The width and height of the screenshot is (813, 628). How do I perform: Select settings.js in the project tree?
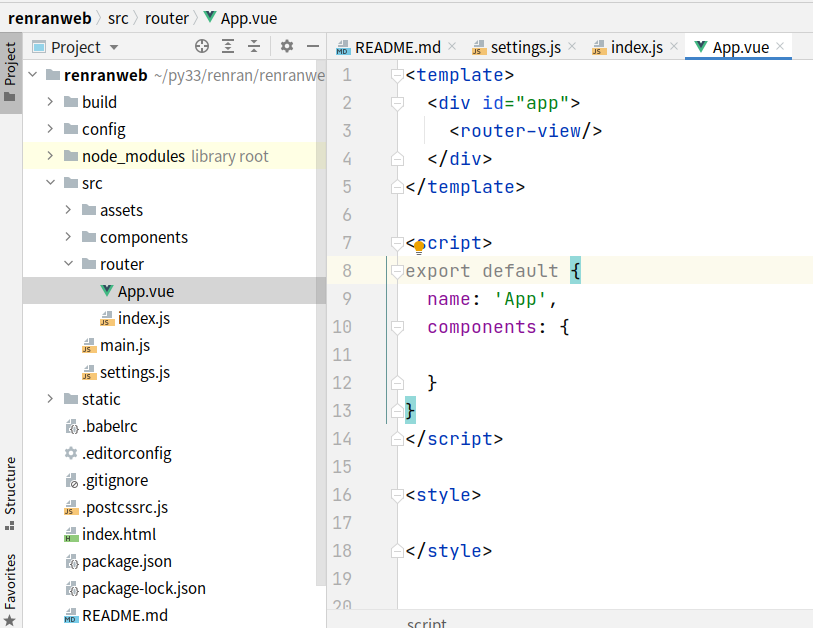[x=135, y=372]
